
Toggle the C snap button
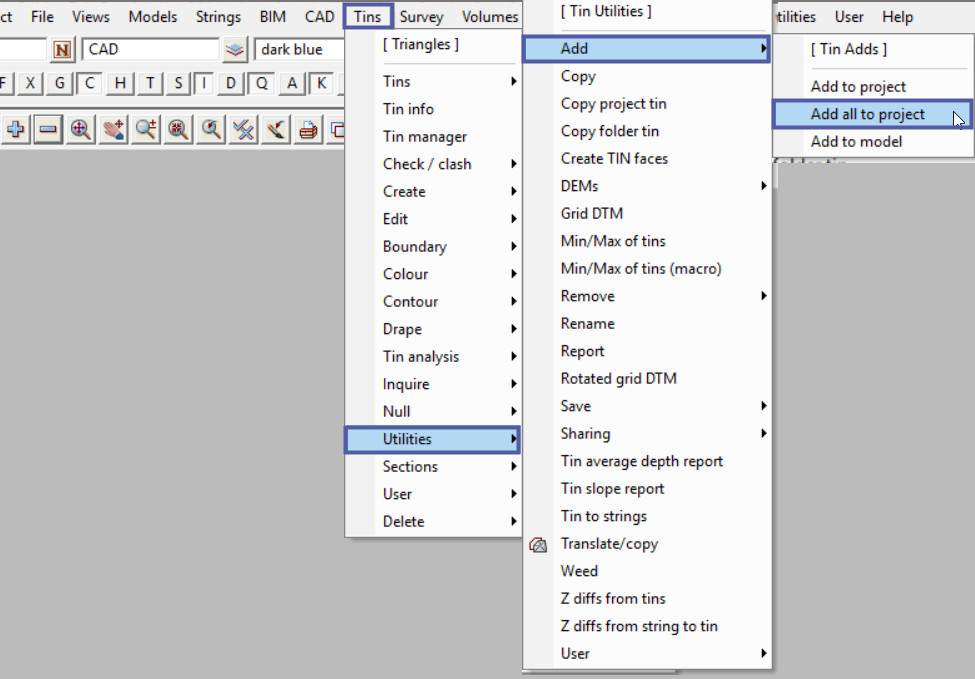[x=90, y=83]
